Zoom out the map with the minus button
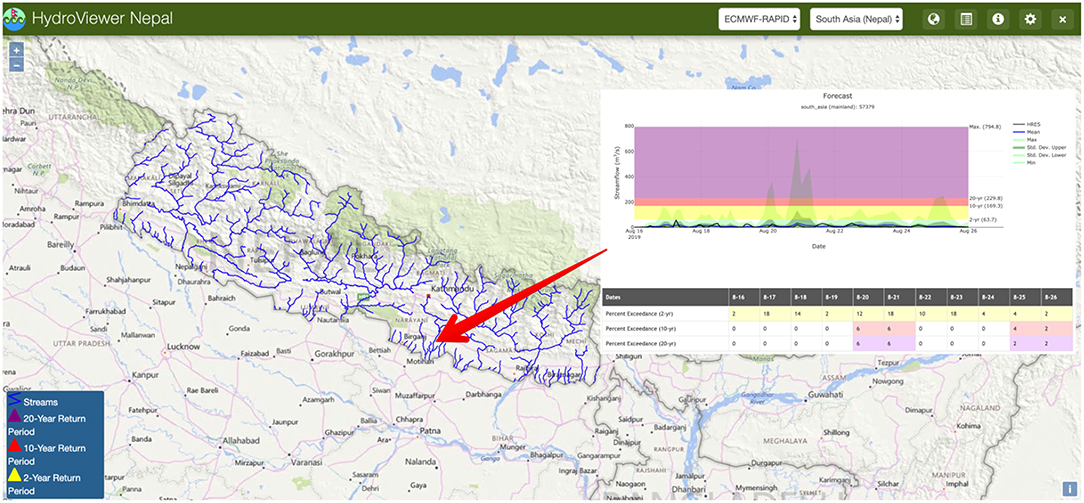Screen dimensions: 1084x503 point(17,64)
